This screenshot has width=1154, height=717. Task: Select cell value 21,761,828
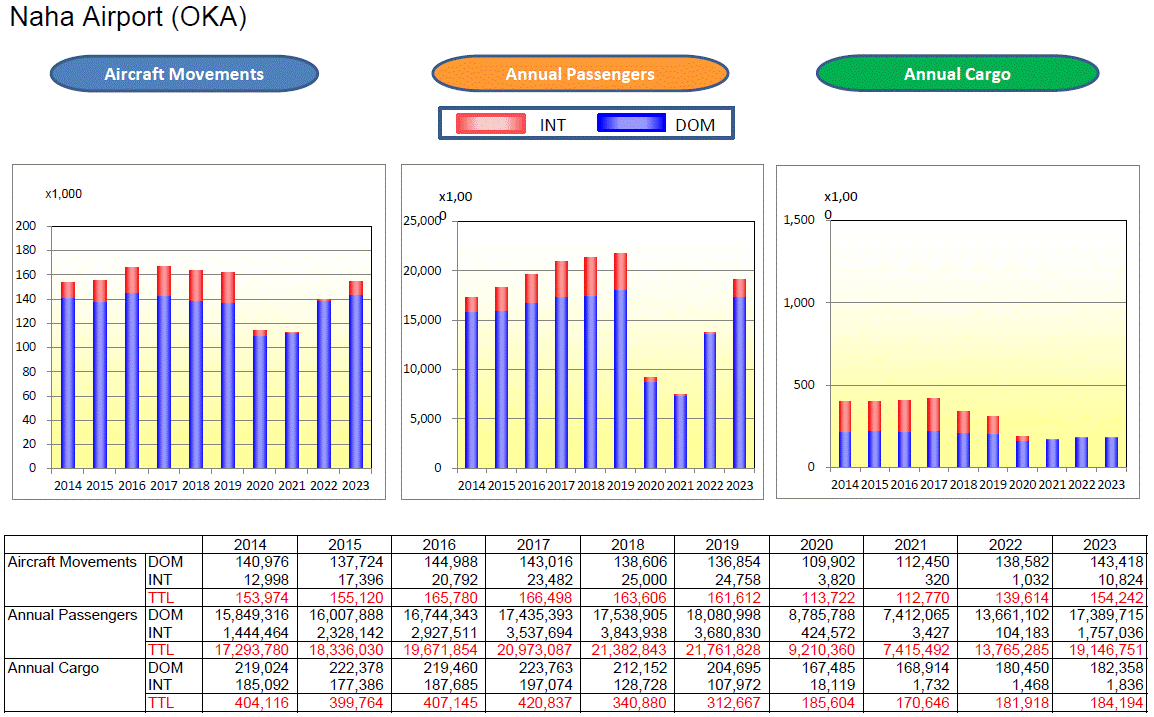click(723, 651)
